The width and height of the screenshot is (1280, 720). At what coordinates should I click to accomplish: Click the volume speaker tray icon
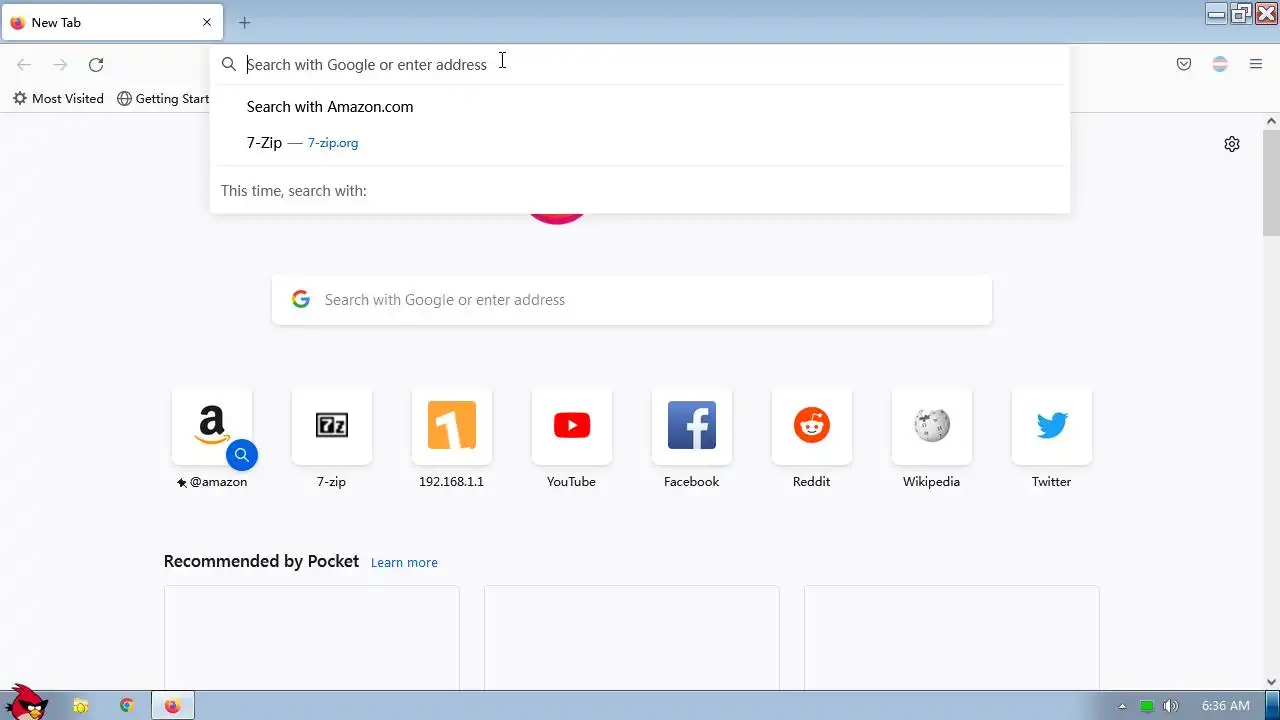1171,706
